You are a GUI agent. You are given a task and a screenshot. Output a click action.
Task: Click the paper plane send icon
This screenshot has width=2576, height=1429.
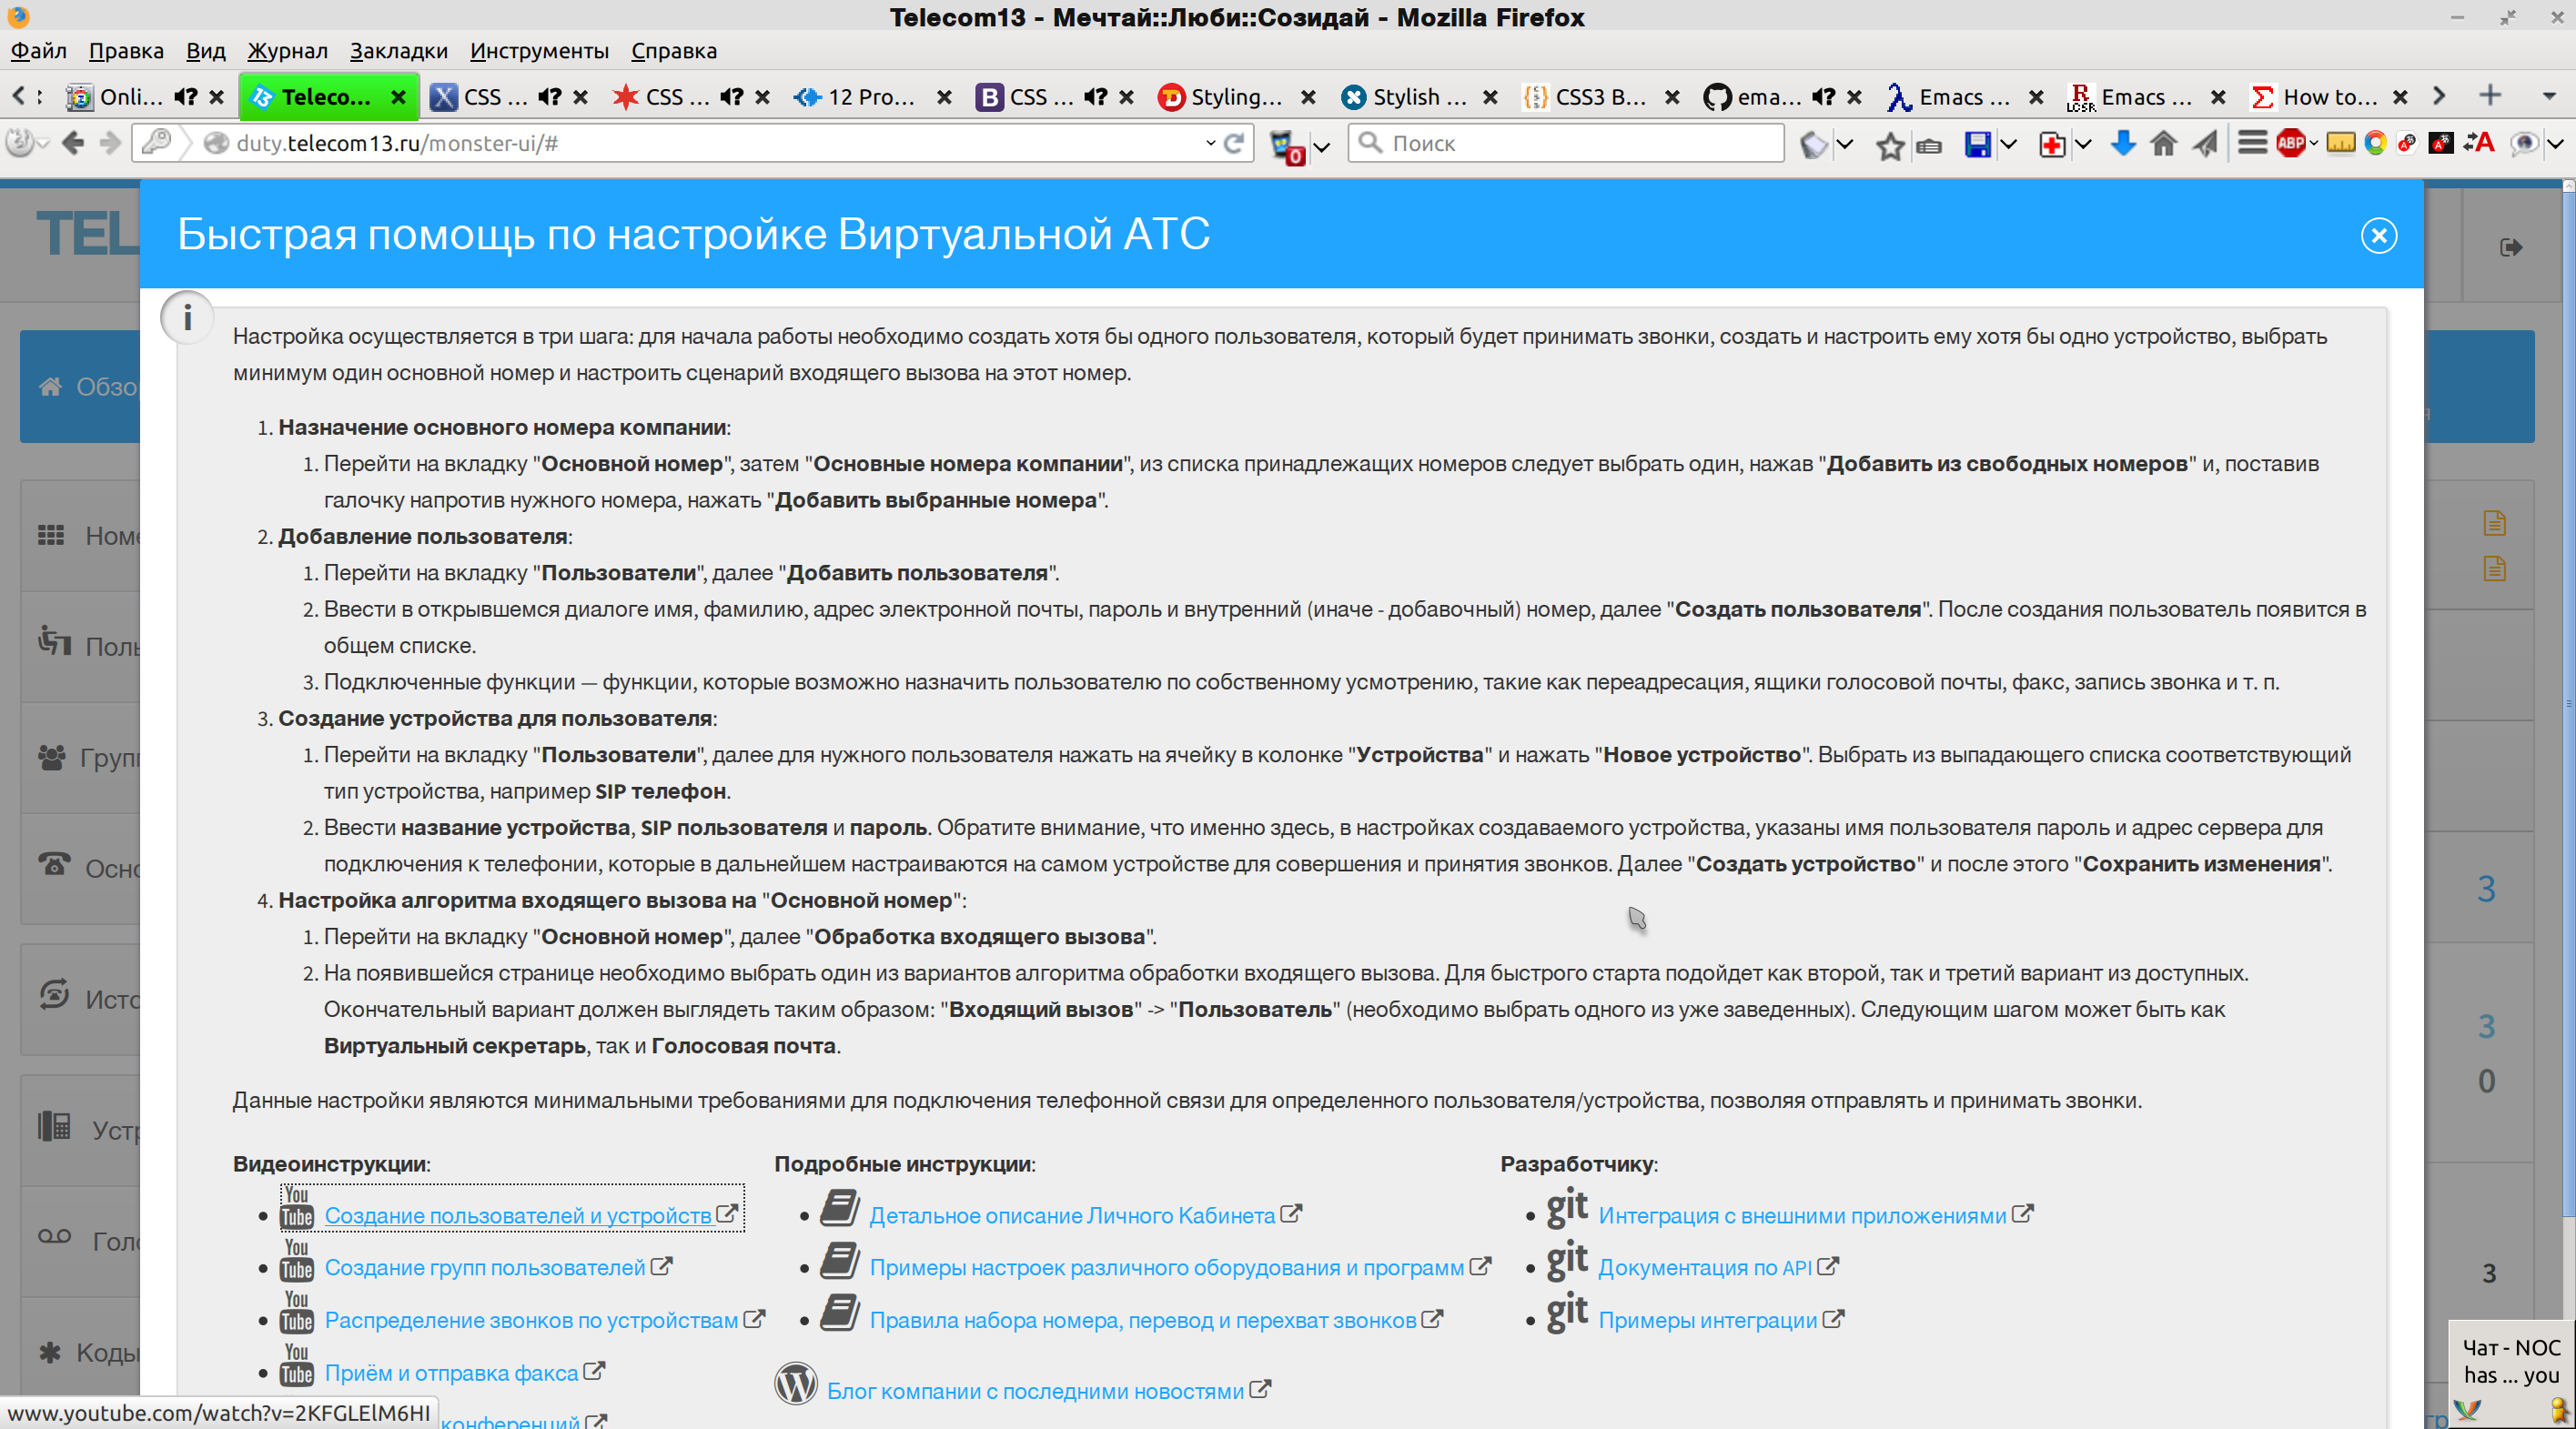tap(2205, 144)
